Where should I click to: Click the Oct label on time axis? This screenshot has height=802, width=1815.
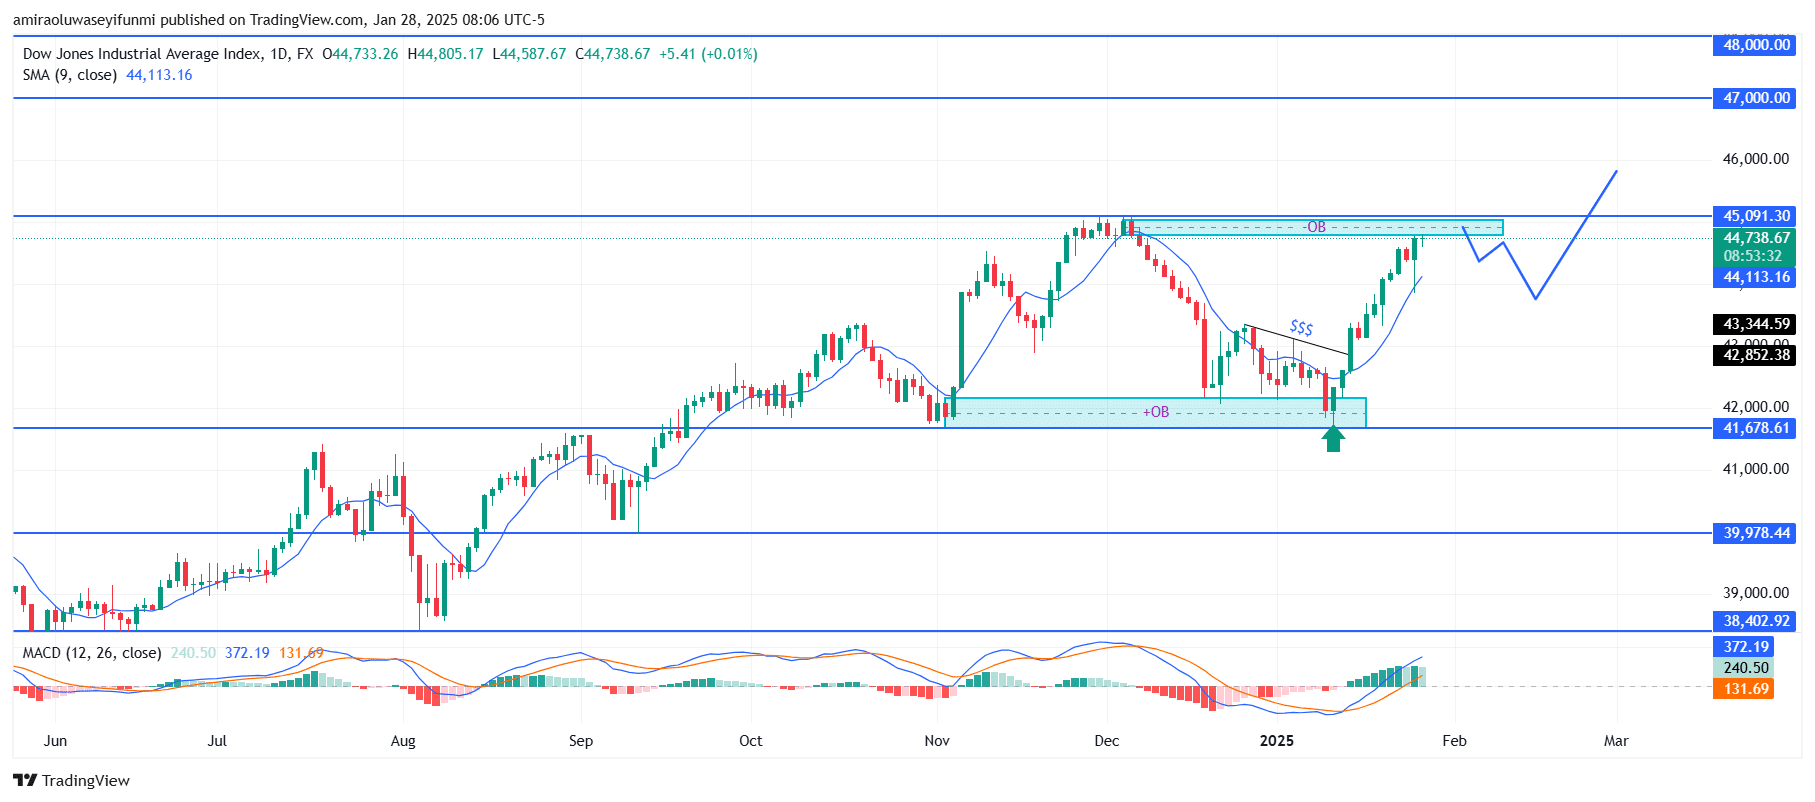coord(751,741)
